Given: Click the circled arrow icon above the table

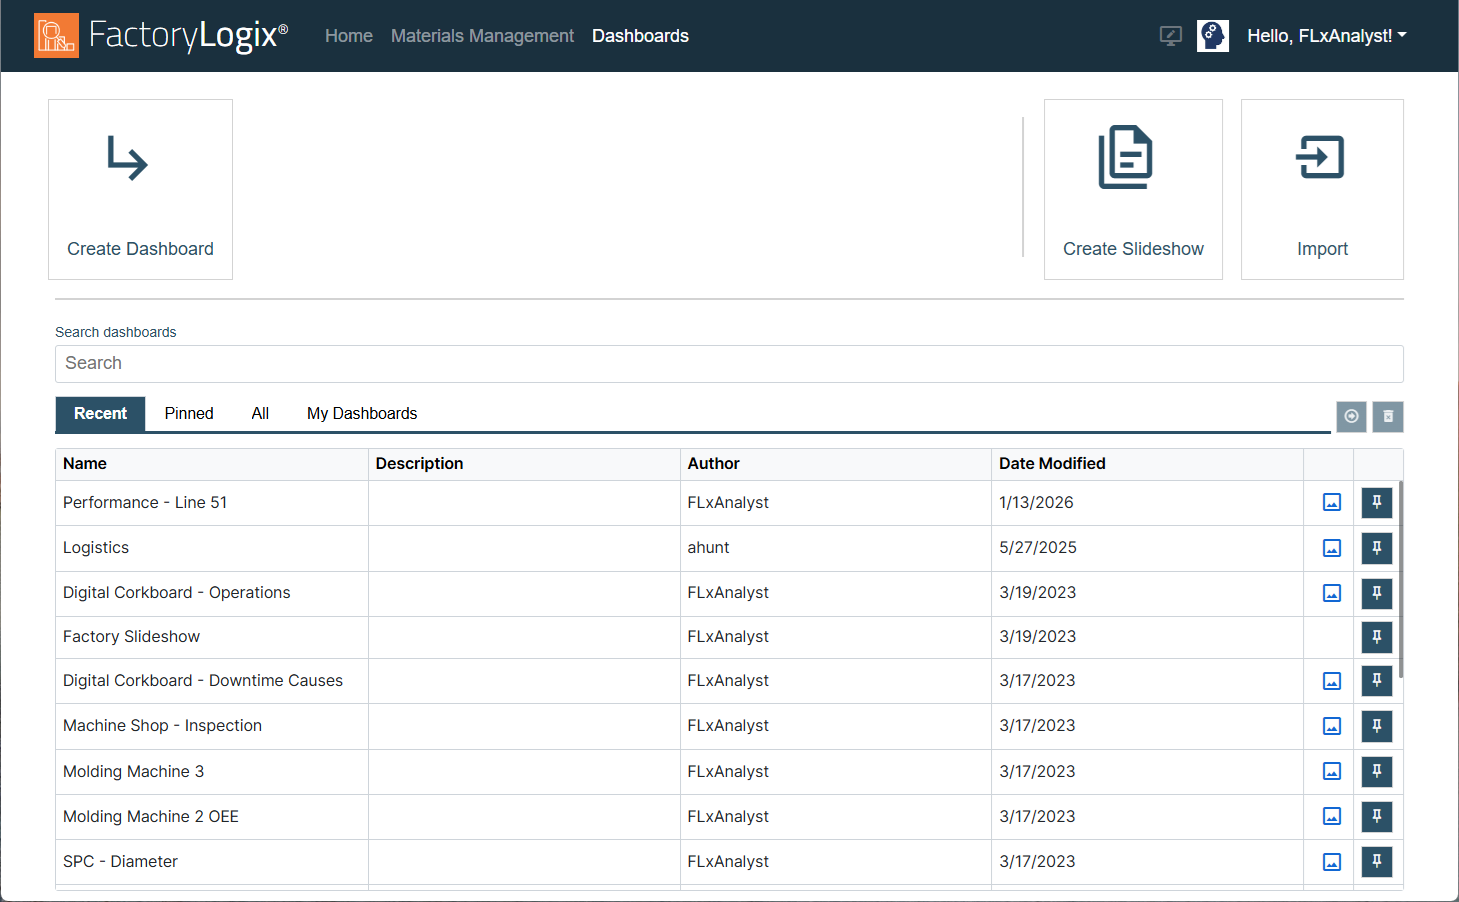Looking at the screenshot, I should [1351, 416].
